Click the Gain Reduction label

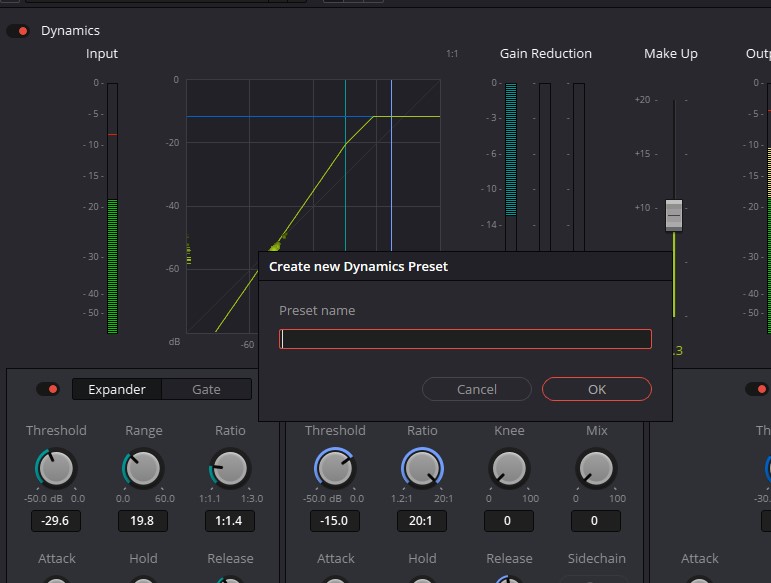546,54
